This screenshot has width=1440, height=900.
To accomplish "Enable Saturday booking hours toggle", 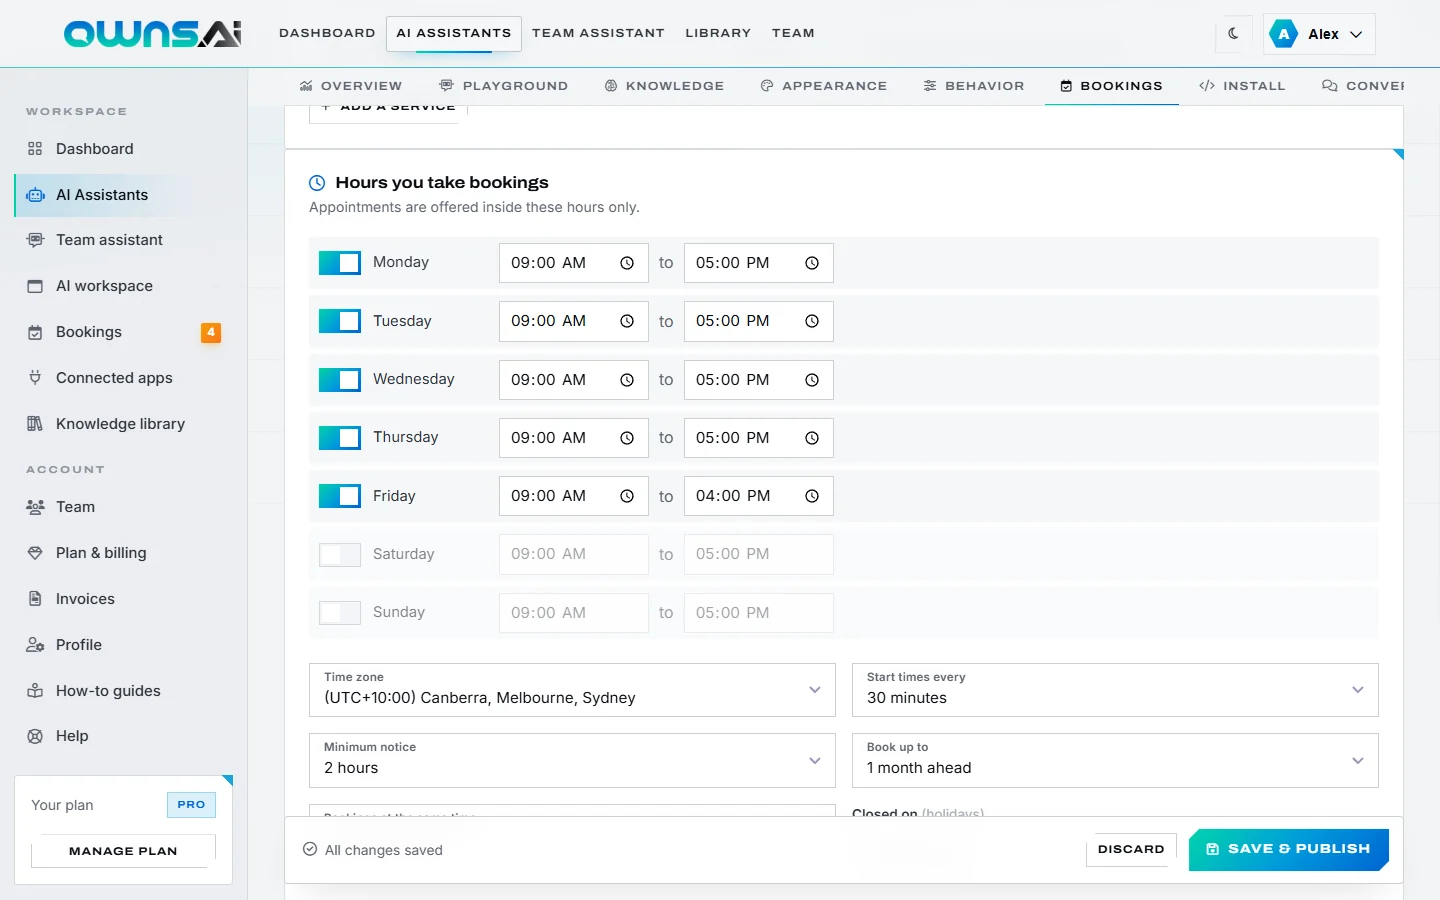I will [340, 555].
